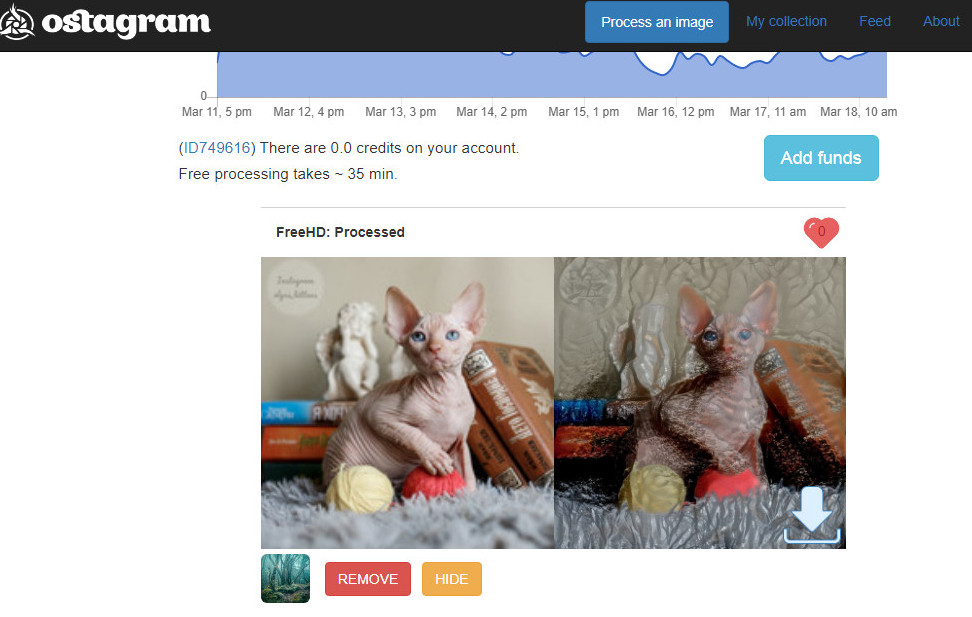Click the blue chart area near Mar 14
The height and width of the screenshot is (617, 972).
click(492, 75)
